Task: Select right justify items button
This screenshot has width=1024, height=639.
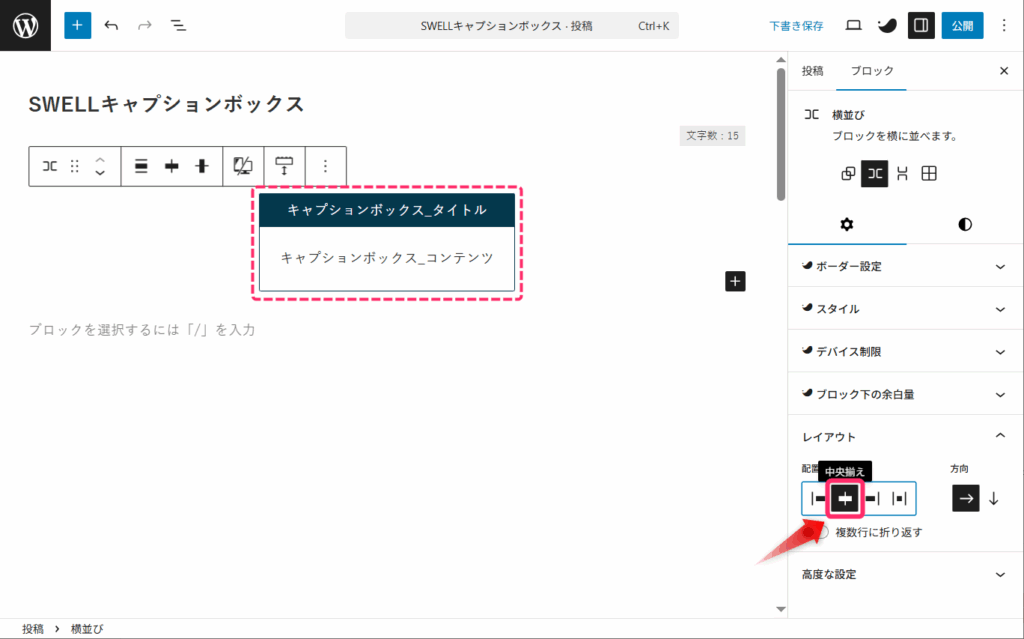Action: (x=872, y=499)
